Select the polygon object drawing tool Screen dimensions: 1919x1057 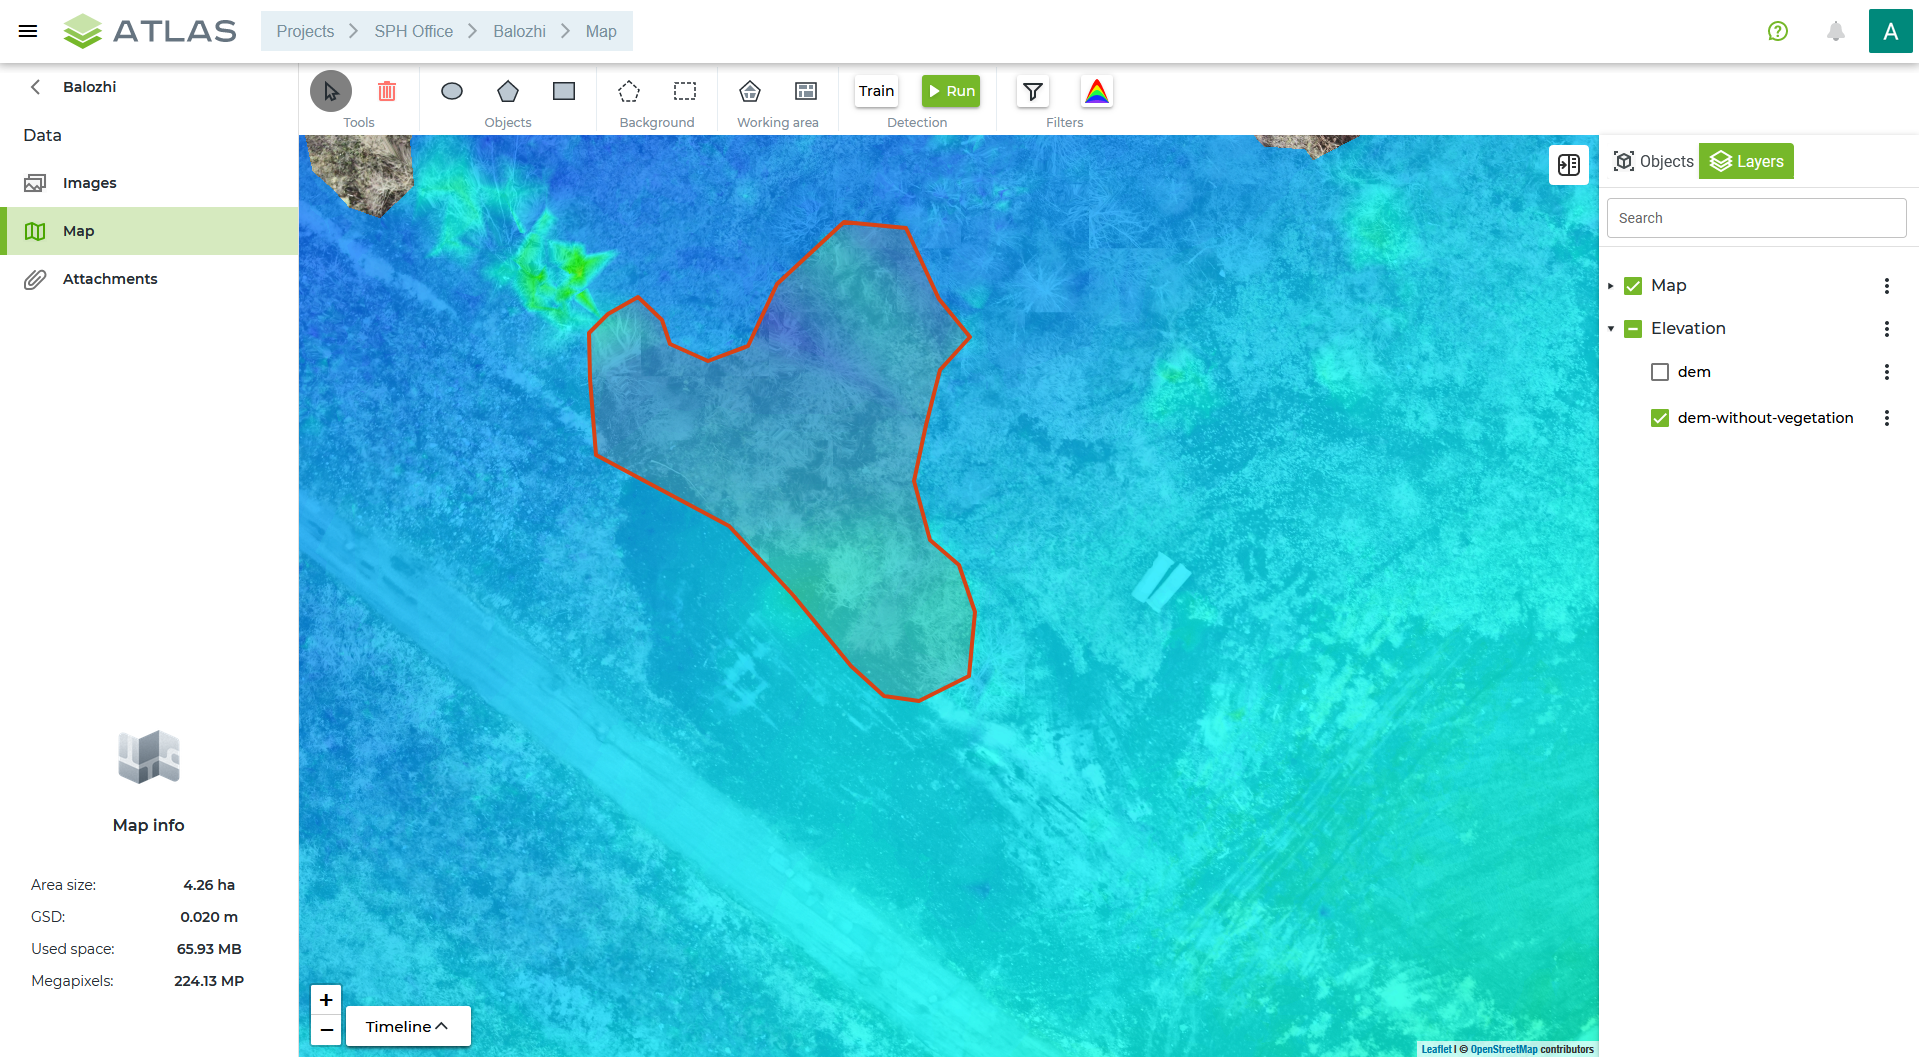pyautogui.click(x=508, y=91)
